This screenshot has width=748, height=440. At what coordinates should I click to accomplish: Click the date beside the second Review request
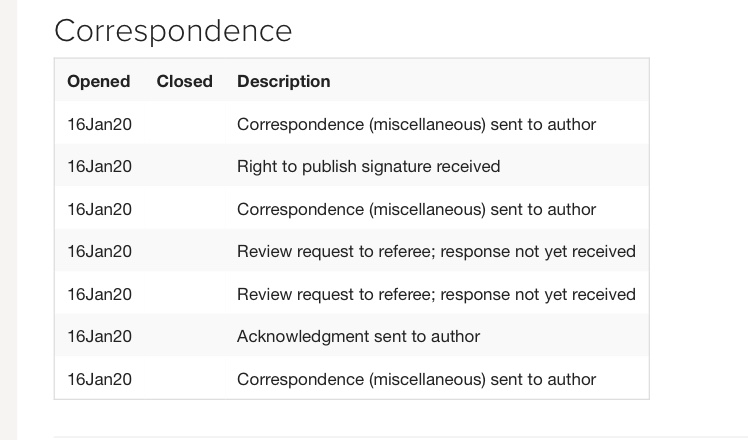click(x=100, y=295)
